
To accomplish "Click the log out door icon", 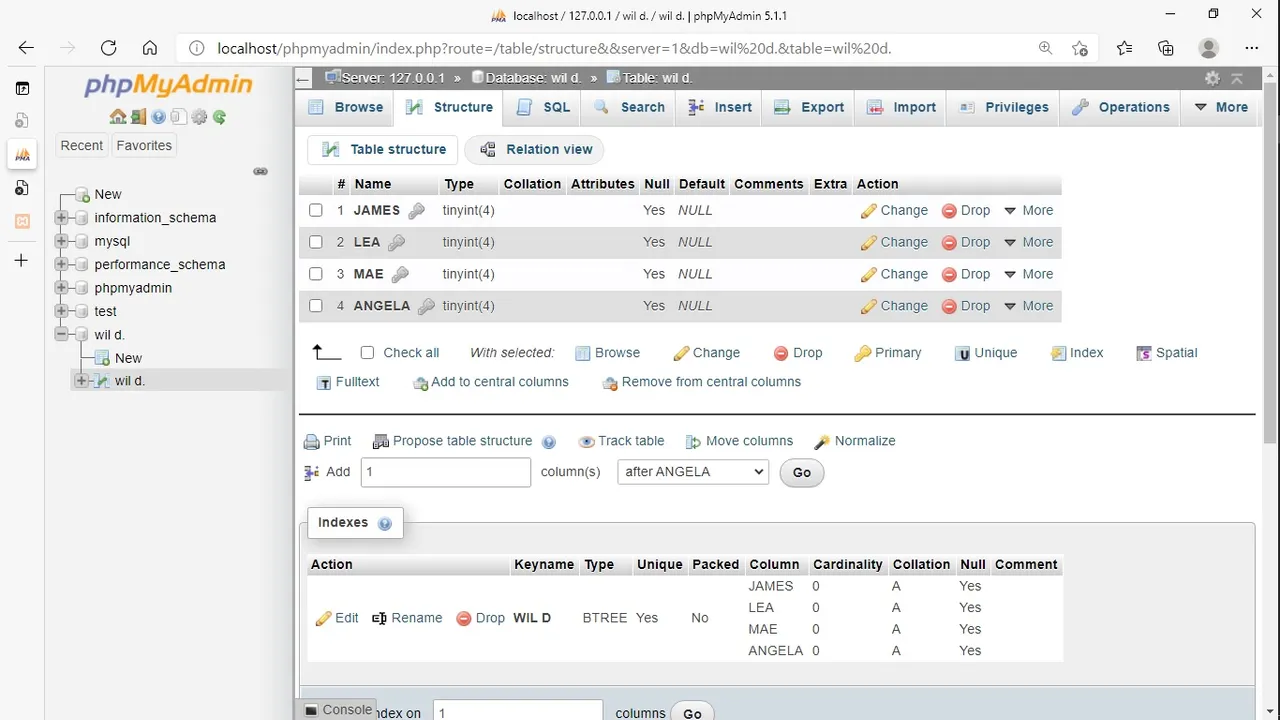I will pos(138,117).
